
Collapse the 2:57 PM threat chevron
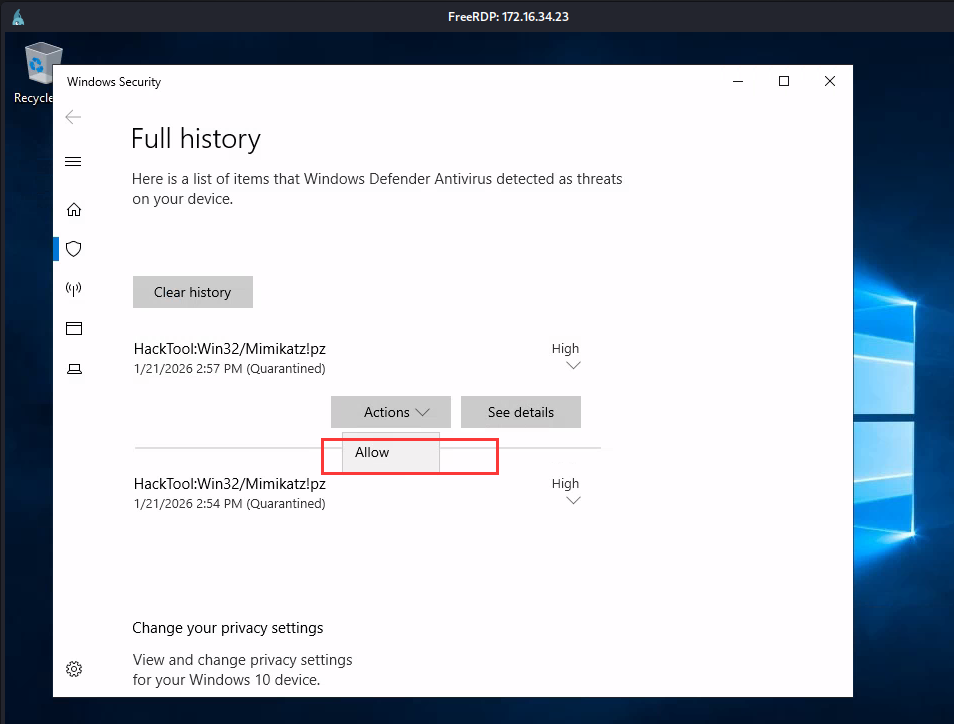tap(573, 365)
